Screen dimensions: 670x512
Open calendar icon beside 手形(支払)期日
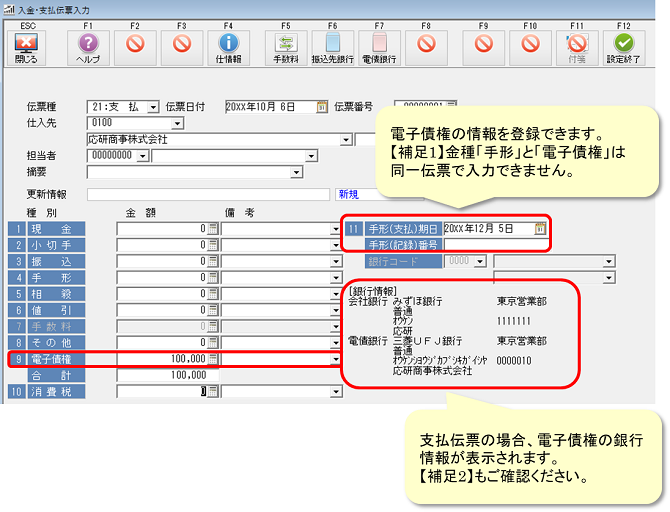[540, 229]
